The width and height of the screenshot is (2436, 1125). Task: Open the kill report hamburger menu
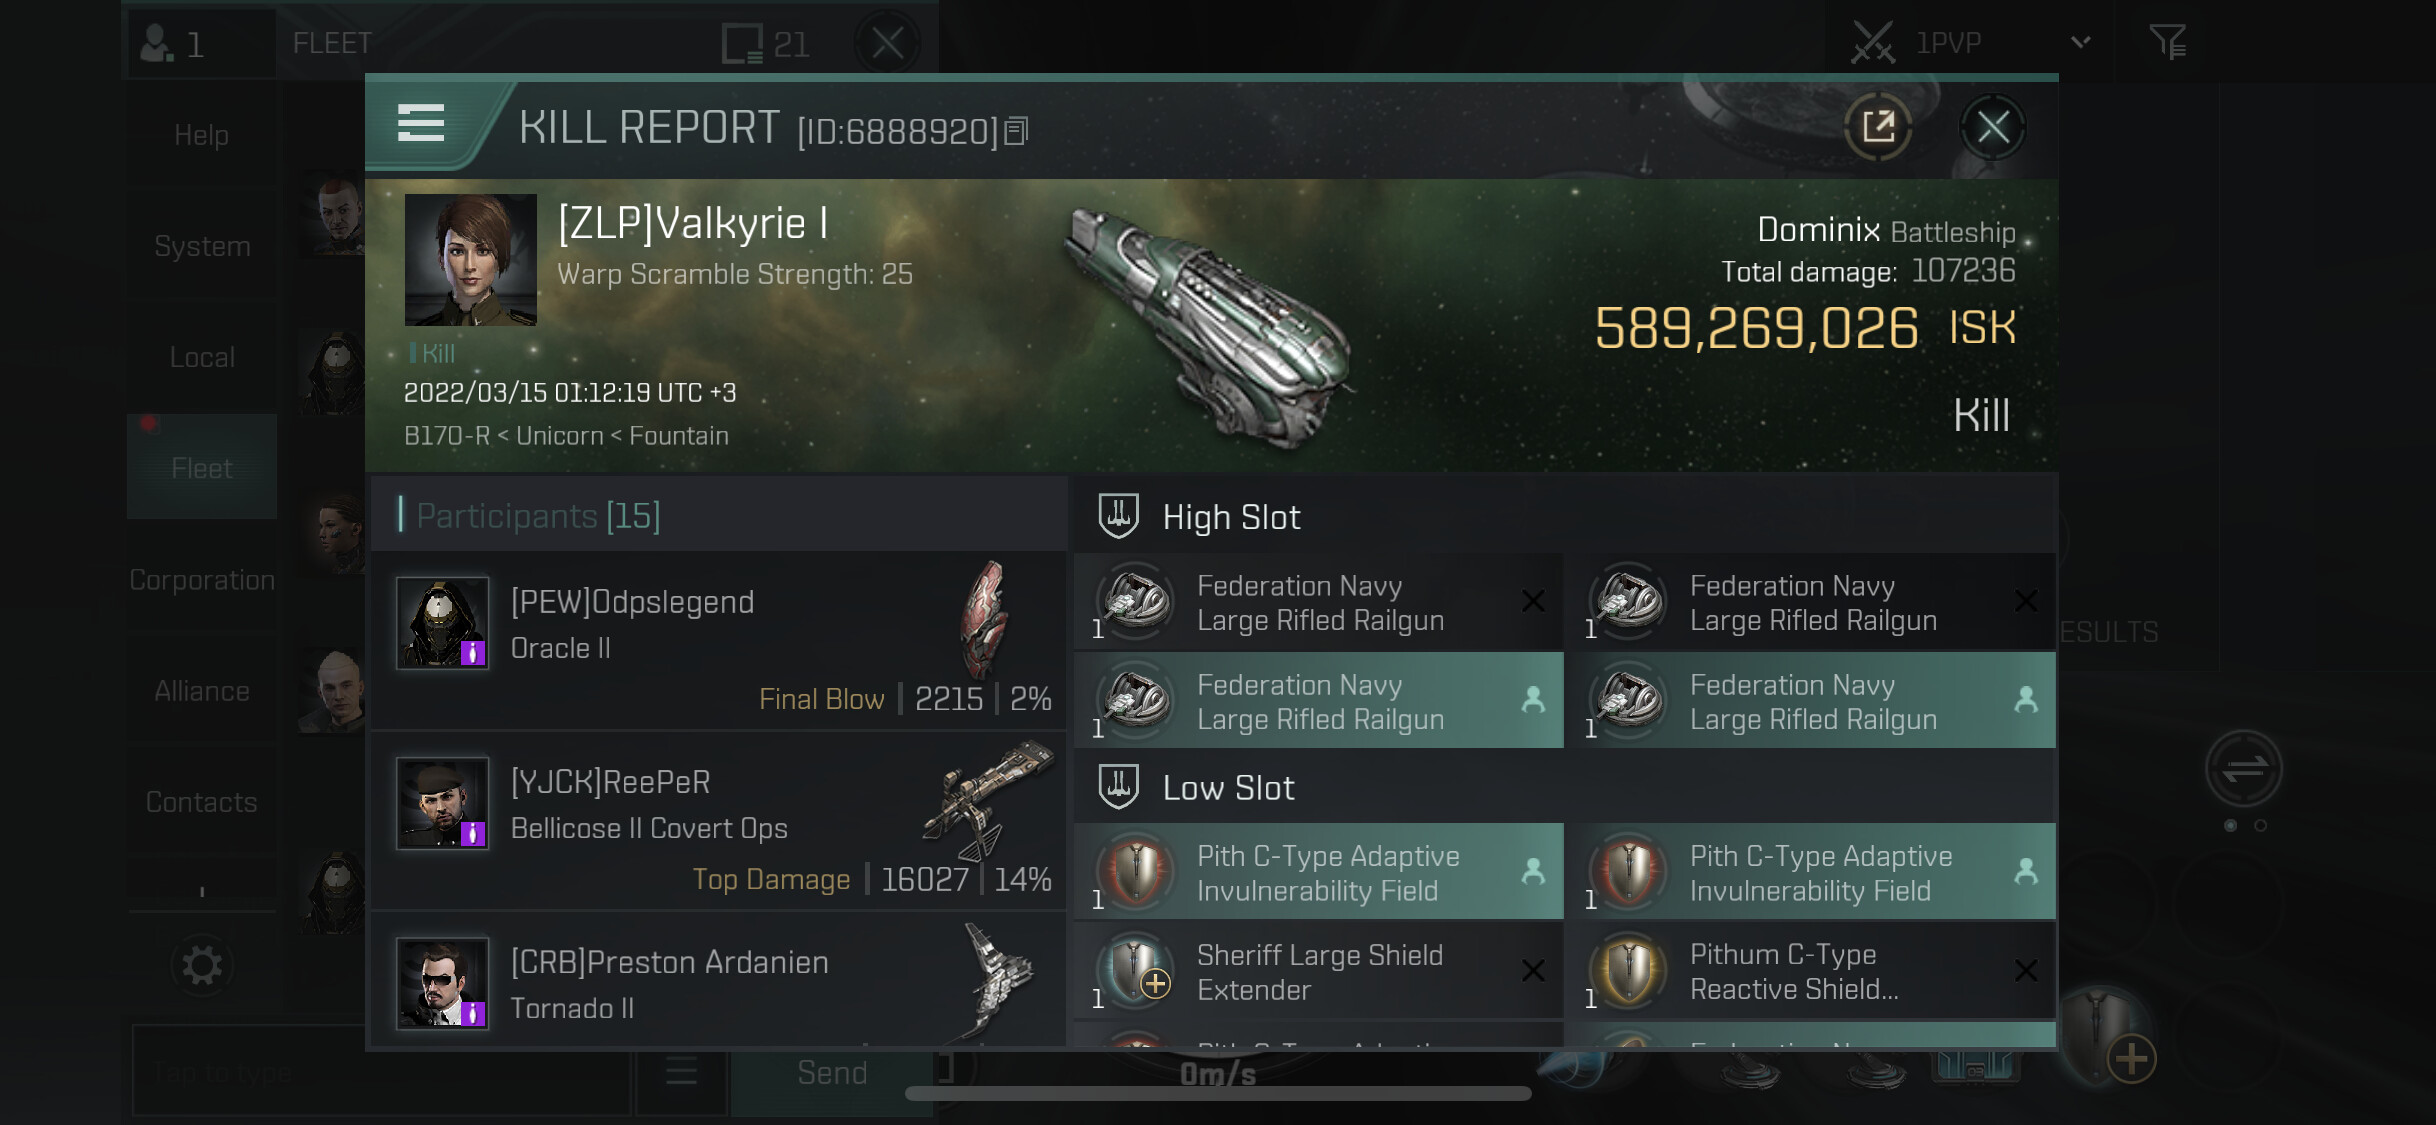(x=420, y=125)
